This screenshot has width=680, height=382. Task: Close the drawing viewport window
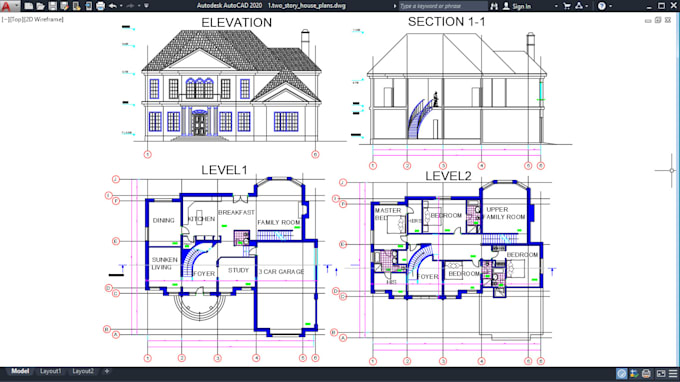tap(668, 20)
